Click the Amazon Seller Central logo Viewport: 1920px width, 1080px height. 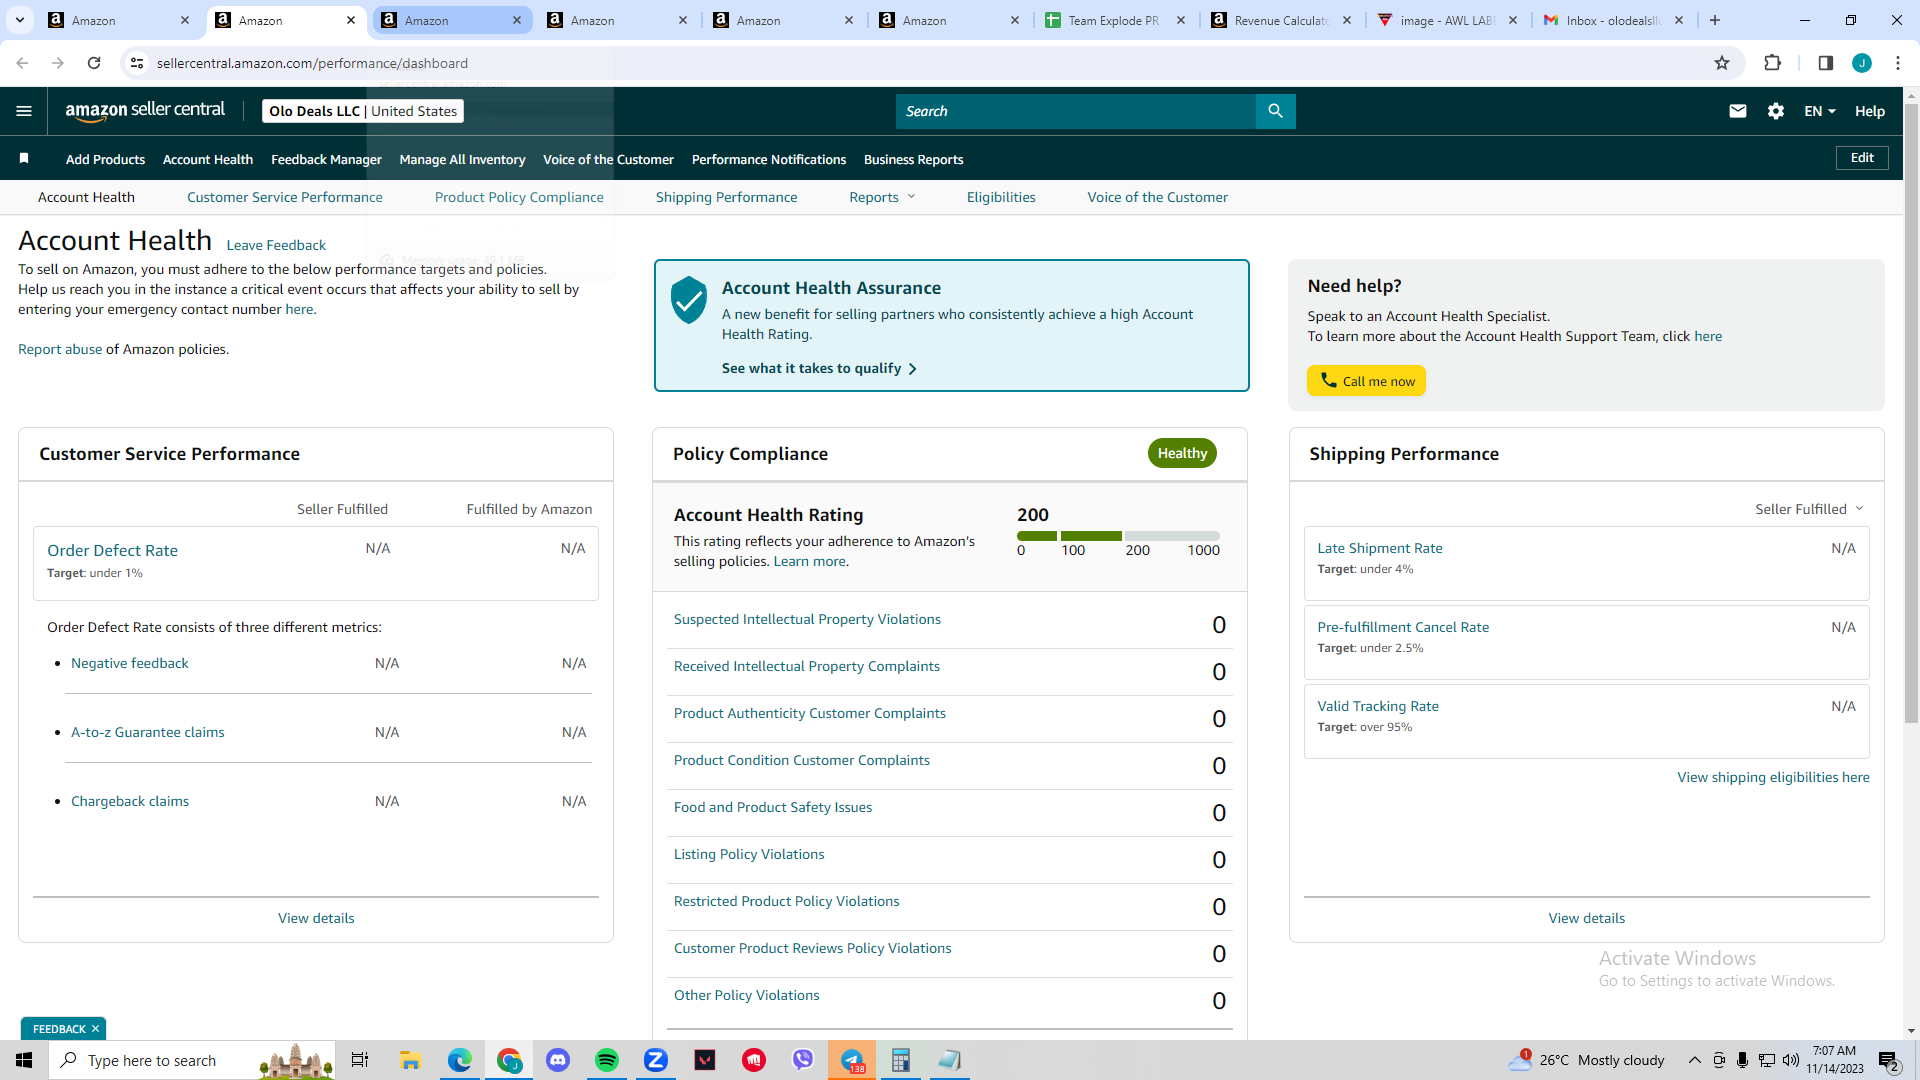tap(145, 111)
